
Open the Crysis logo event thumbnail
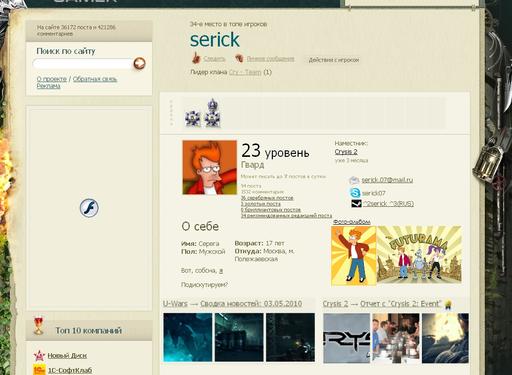click(347, 338)
